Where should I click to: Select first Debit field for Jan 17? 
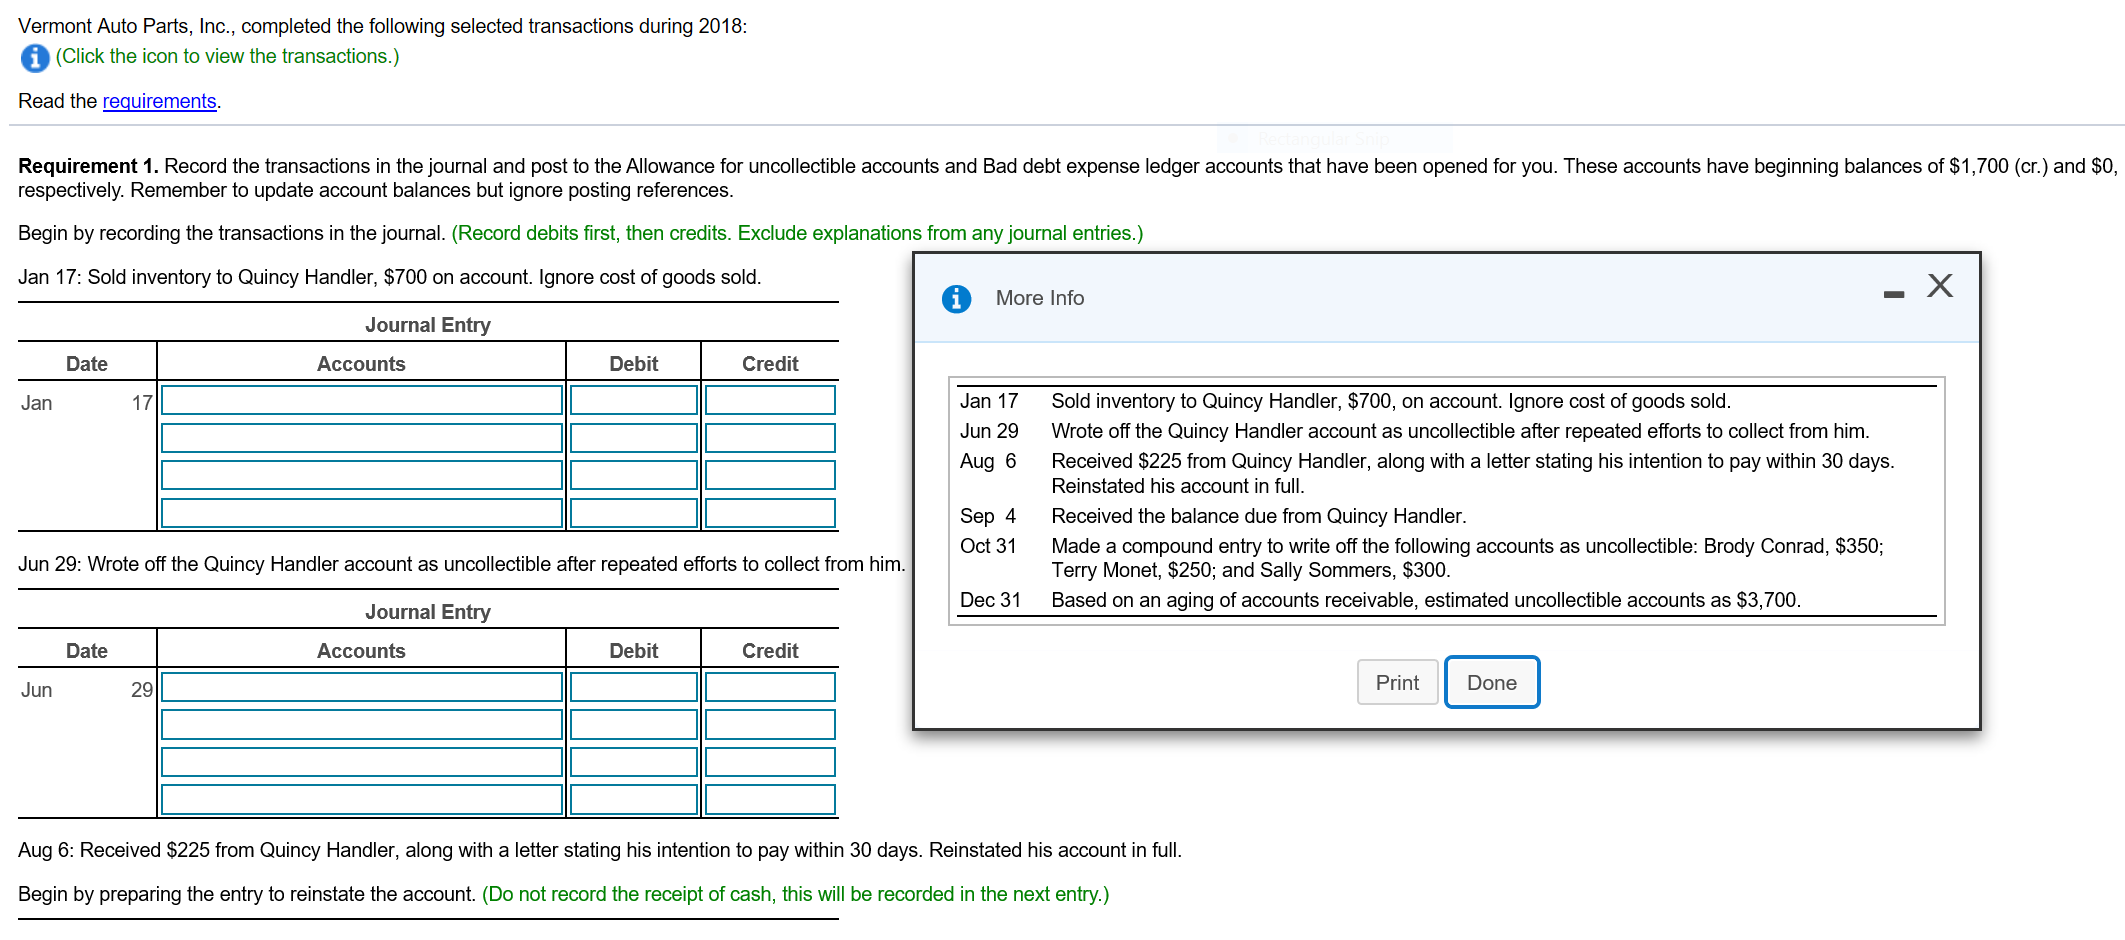coord(634,400)
